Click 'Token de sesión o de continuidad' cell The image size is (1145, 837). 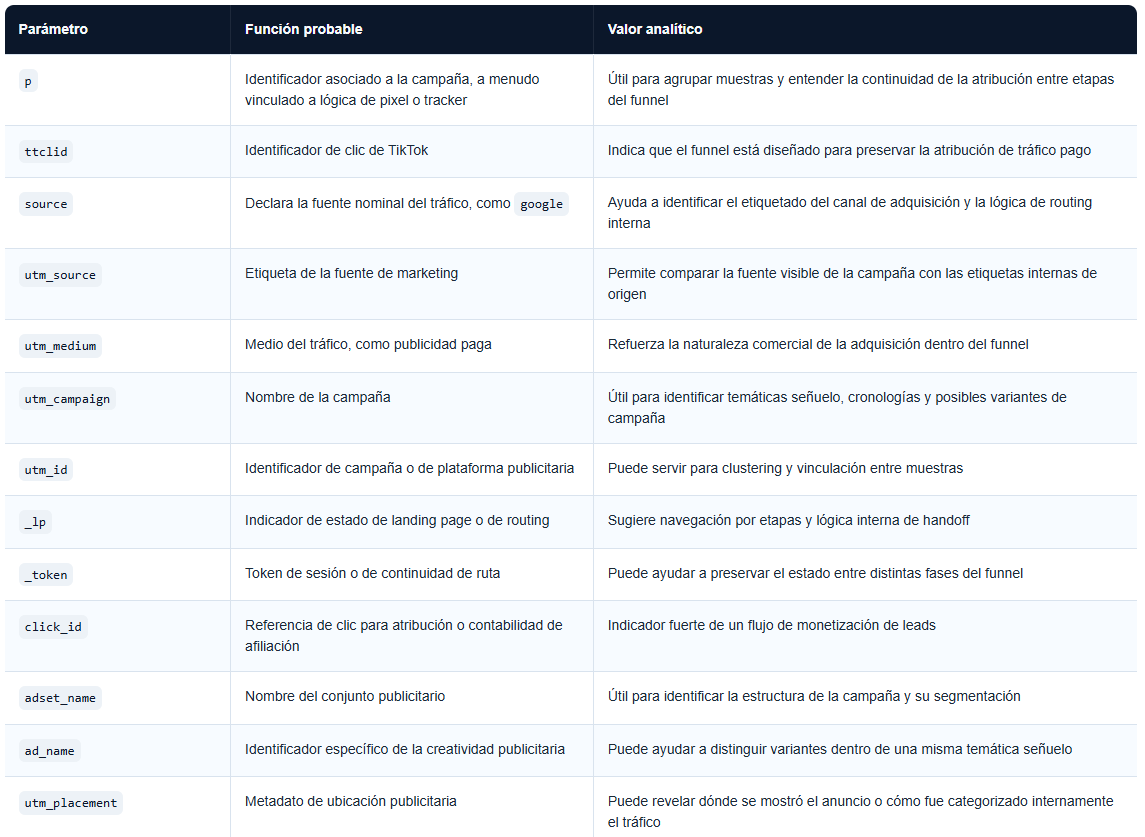click(x=372, y=574)
